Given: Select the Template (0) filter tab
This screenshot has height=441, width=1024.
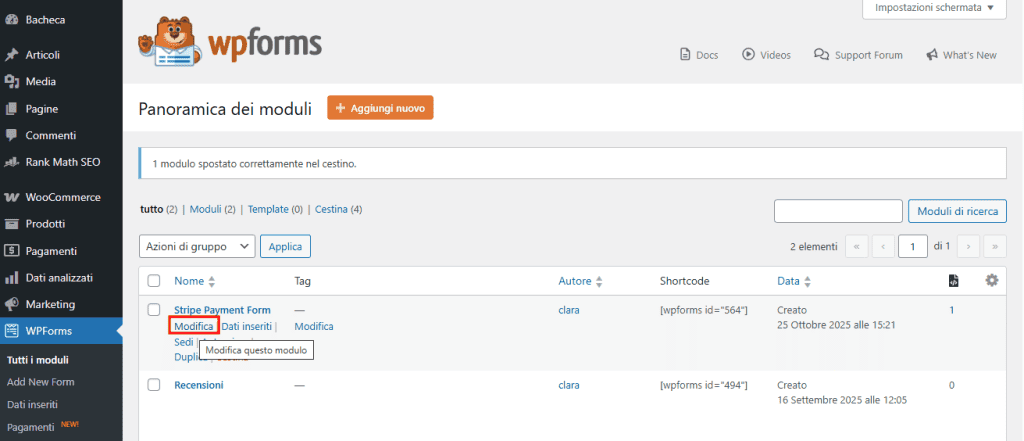Looking at the screenshot, I should tap(275, 210).
